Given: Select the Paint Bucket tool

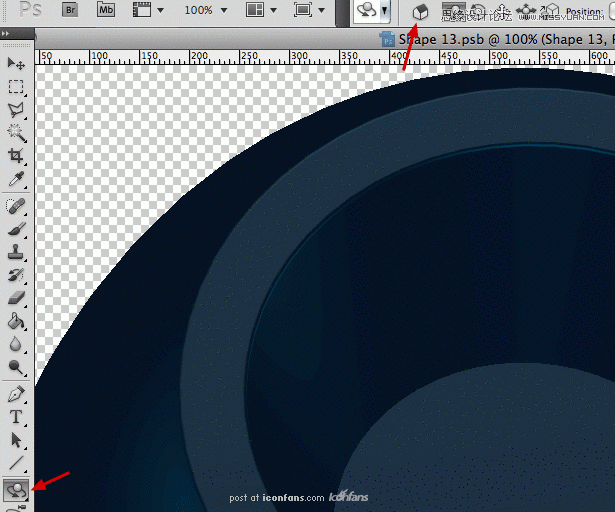Looking at the screenshot, I should pos(16,321).
